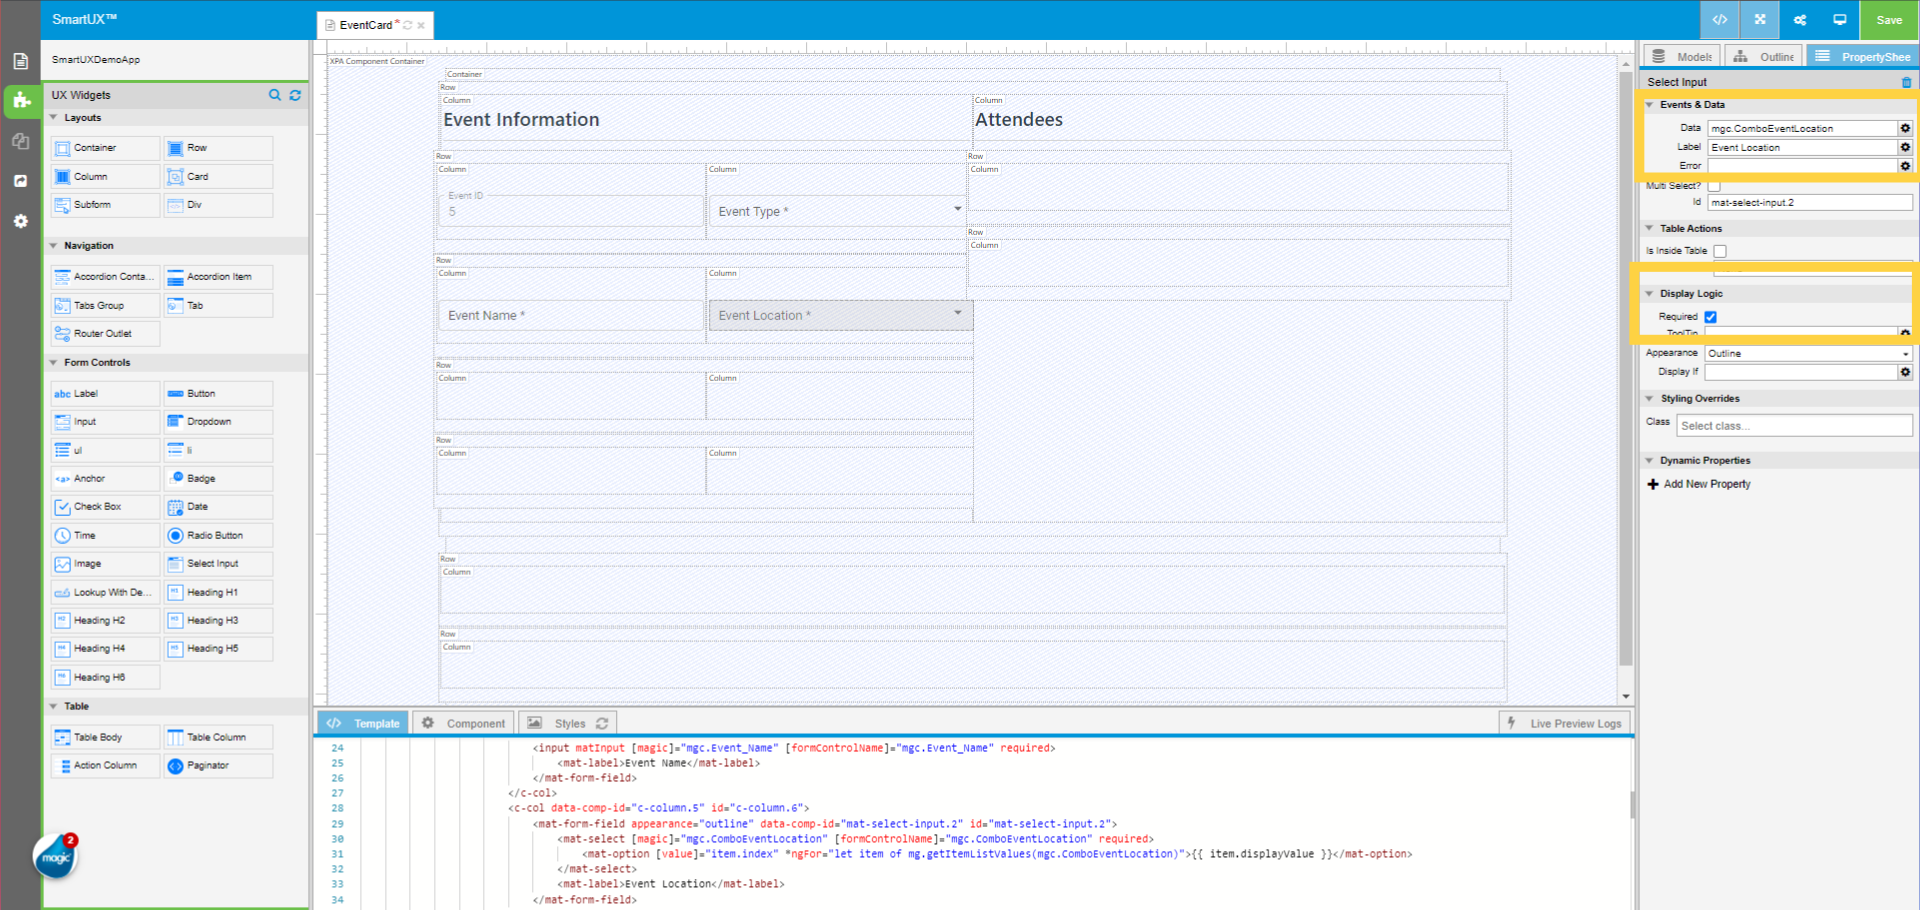Open the sharing settings icon in the top bar
1920x910 pixels.
click(x=1799, y=19)
